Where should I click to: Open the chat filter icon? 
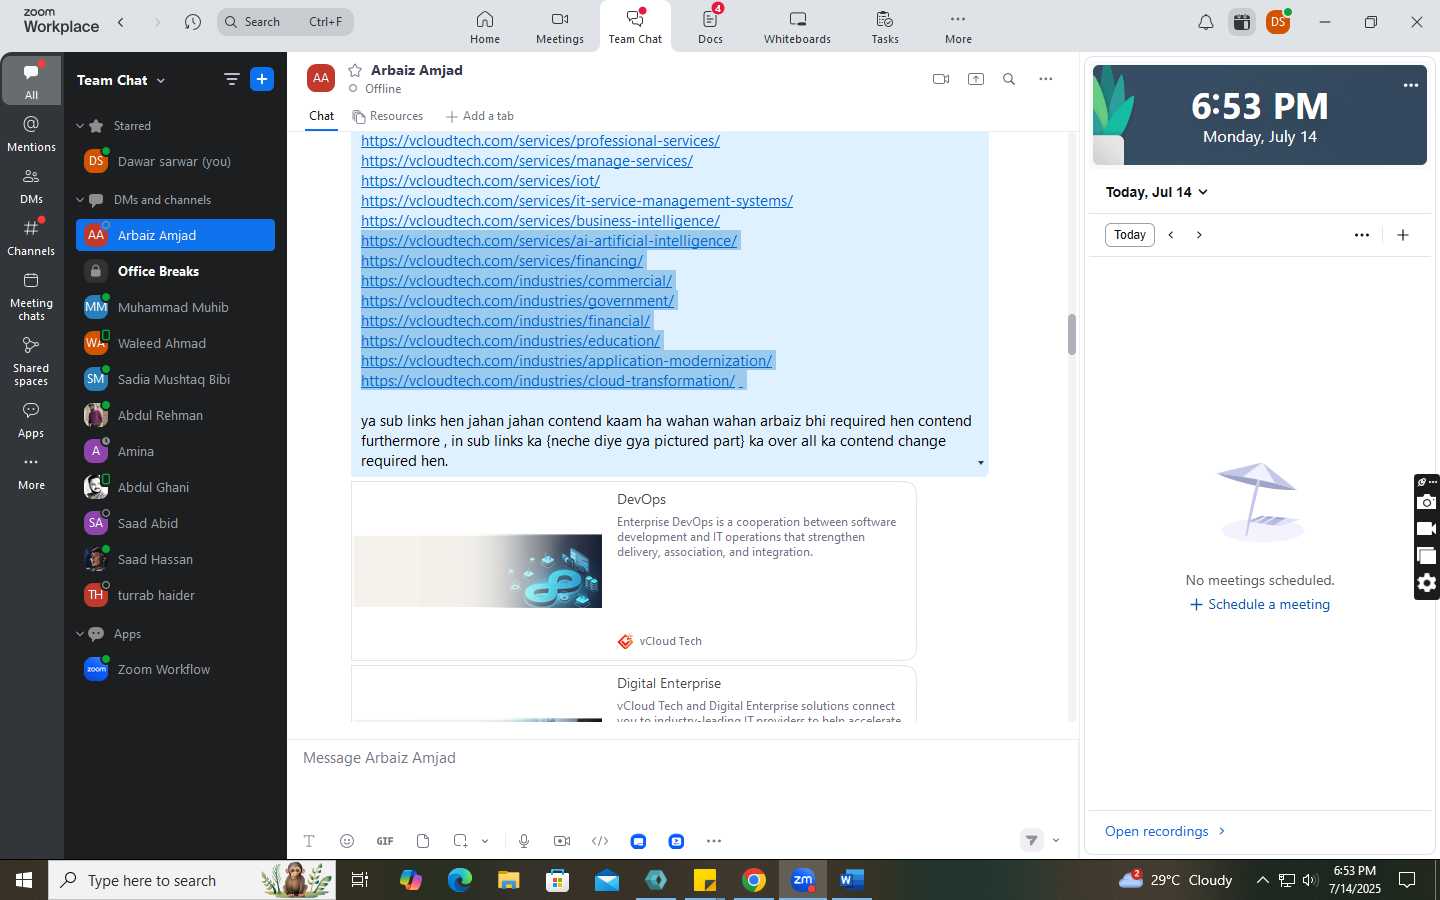pyautogui.click(x=231, y=79)
